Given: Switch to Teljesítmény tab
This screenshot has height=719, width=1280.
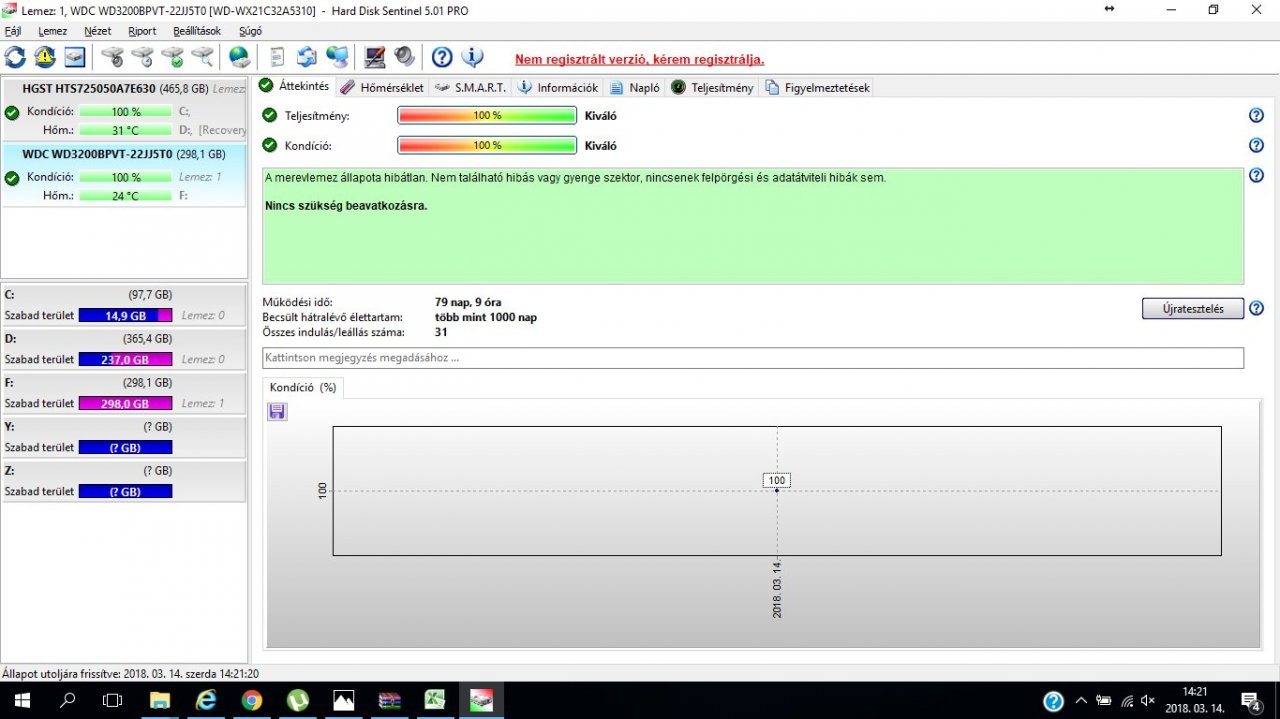Looking at the screenshot, I should coord(712,87).
